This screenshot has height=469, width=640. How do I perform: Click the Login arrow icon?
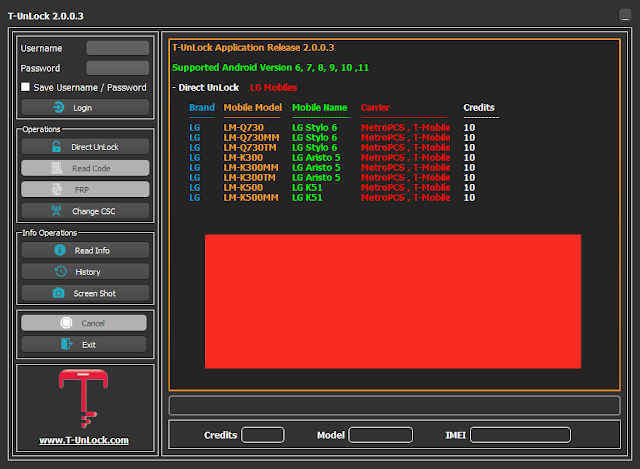(x=58, y=107)
